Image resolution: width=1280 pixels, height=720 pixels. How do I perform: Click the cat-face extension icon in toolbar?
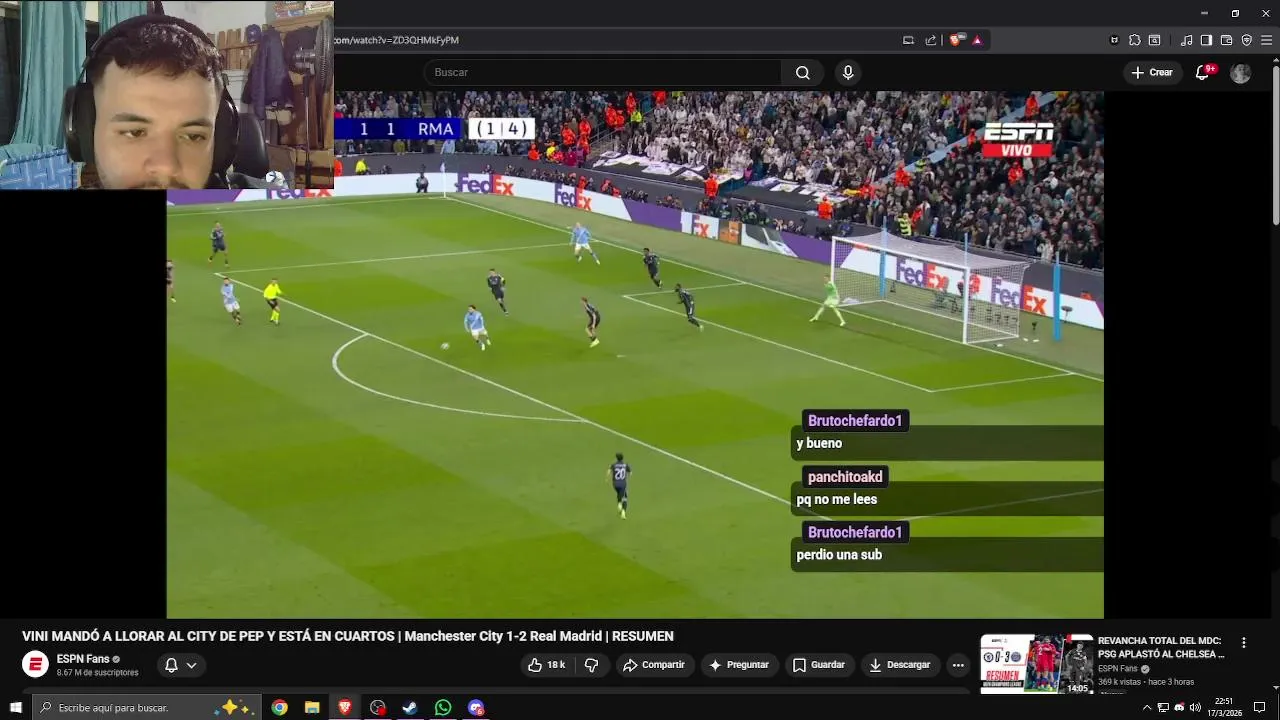pos(1114,40)
